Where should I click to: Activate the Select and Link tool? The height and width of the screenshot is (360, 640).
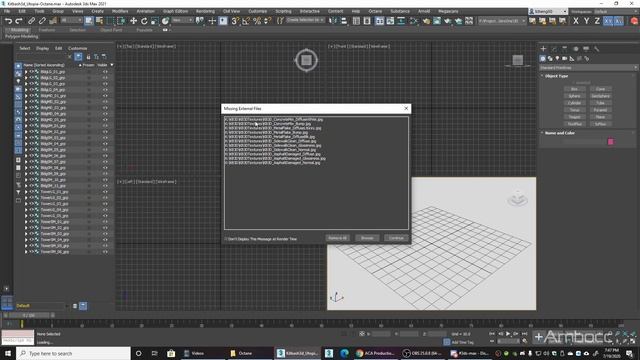[31, 21]
